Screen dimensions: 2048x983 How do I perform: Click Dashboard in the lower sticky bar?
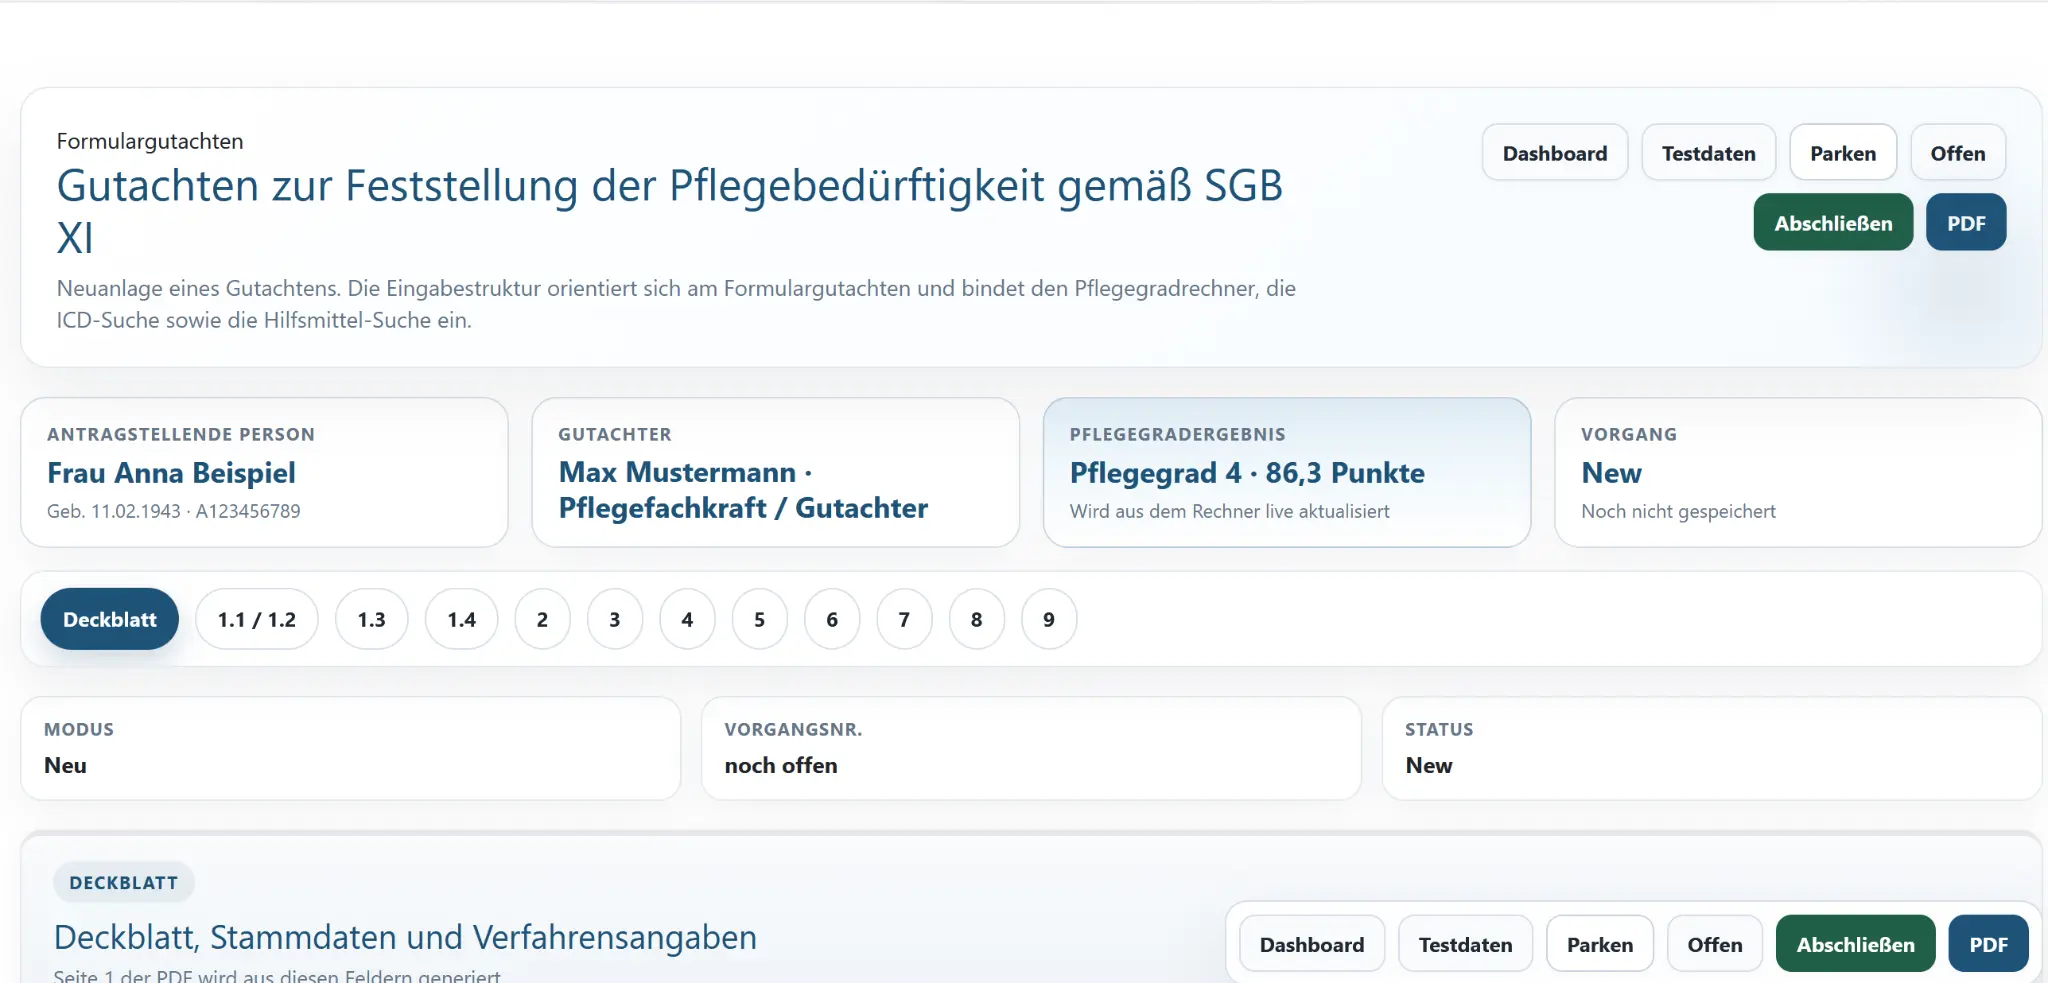coord(1312,944)
